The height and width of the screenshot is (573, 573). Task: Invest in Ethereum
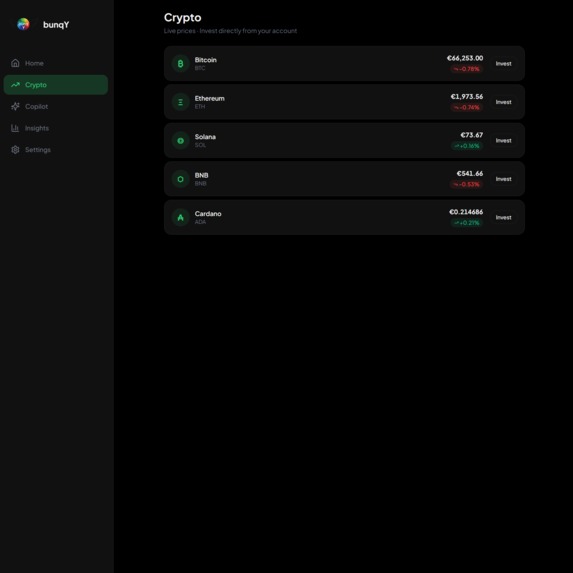503,102
